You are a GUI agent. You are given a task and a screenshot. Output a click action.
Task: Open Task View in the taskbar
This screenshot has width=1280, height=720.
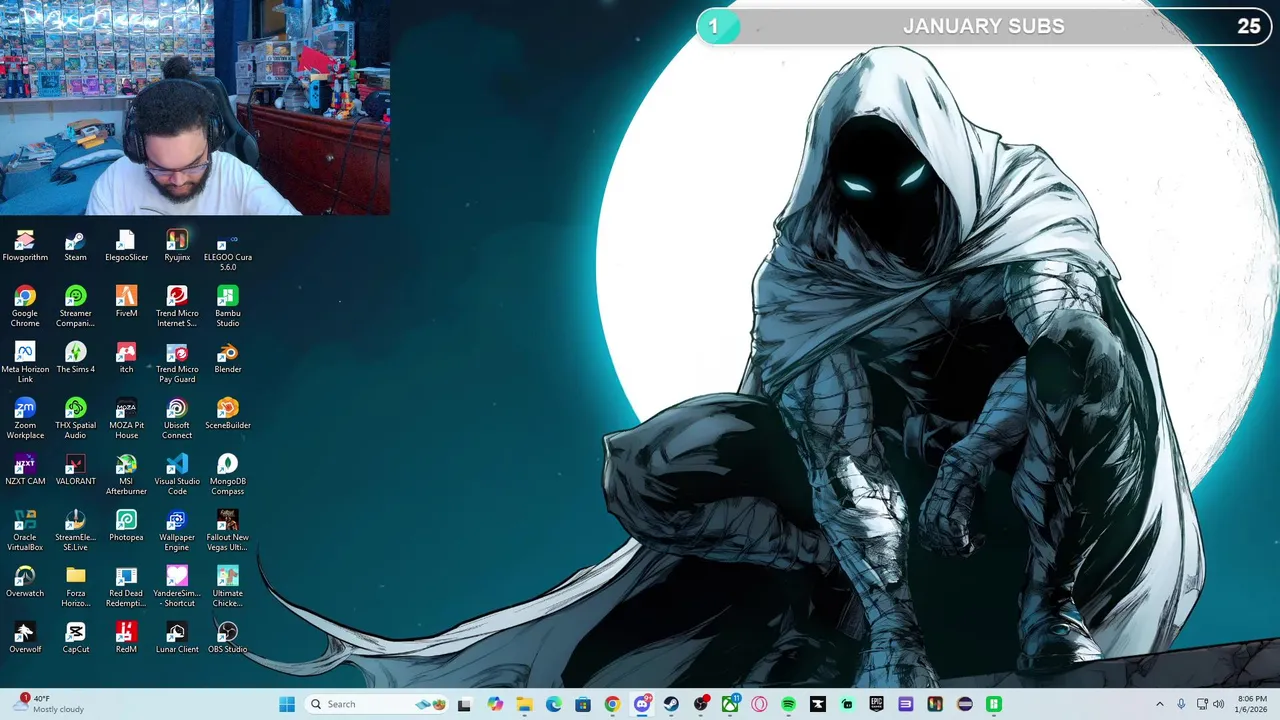click(x=464, y=704)
